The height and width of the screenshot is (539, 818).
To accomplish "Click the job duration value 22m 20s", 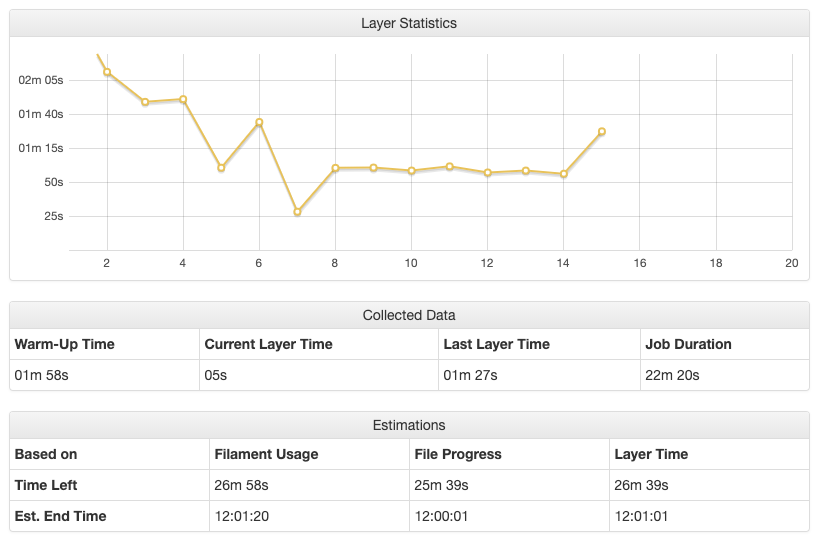I will 672,375.
